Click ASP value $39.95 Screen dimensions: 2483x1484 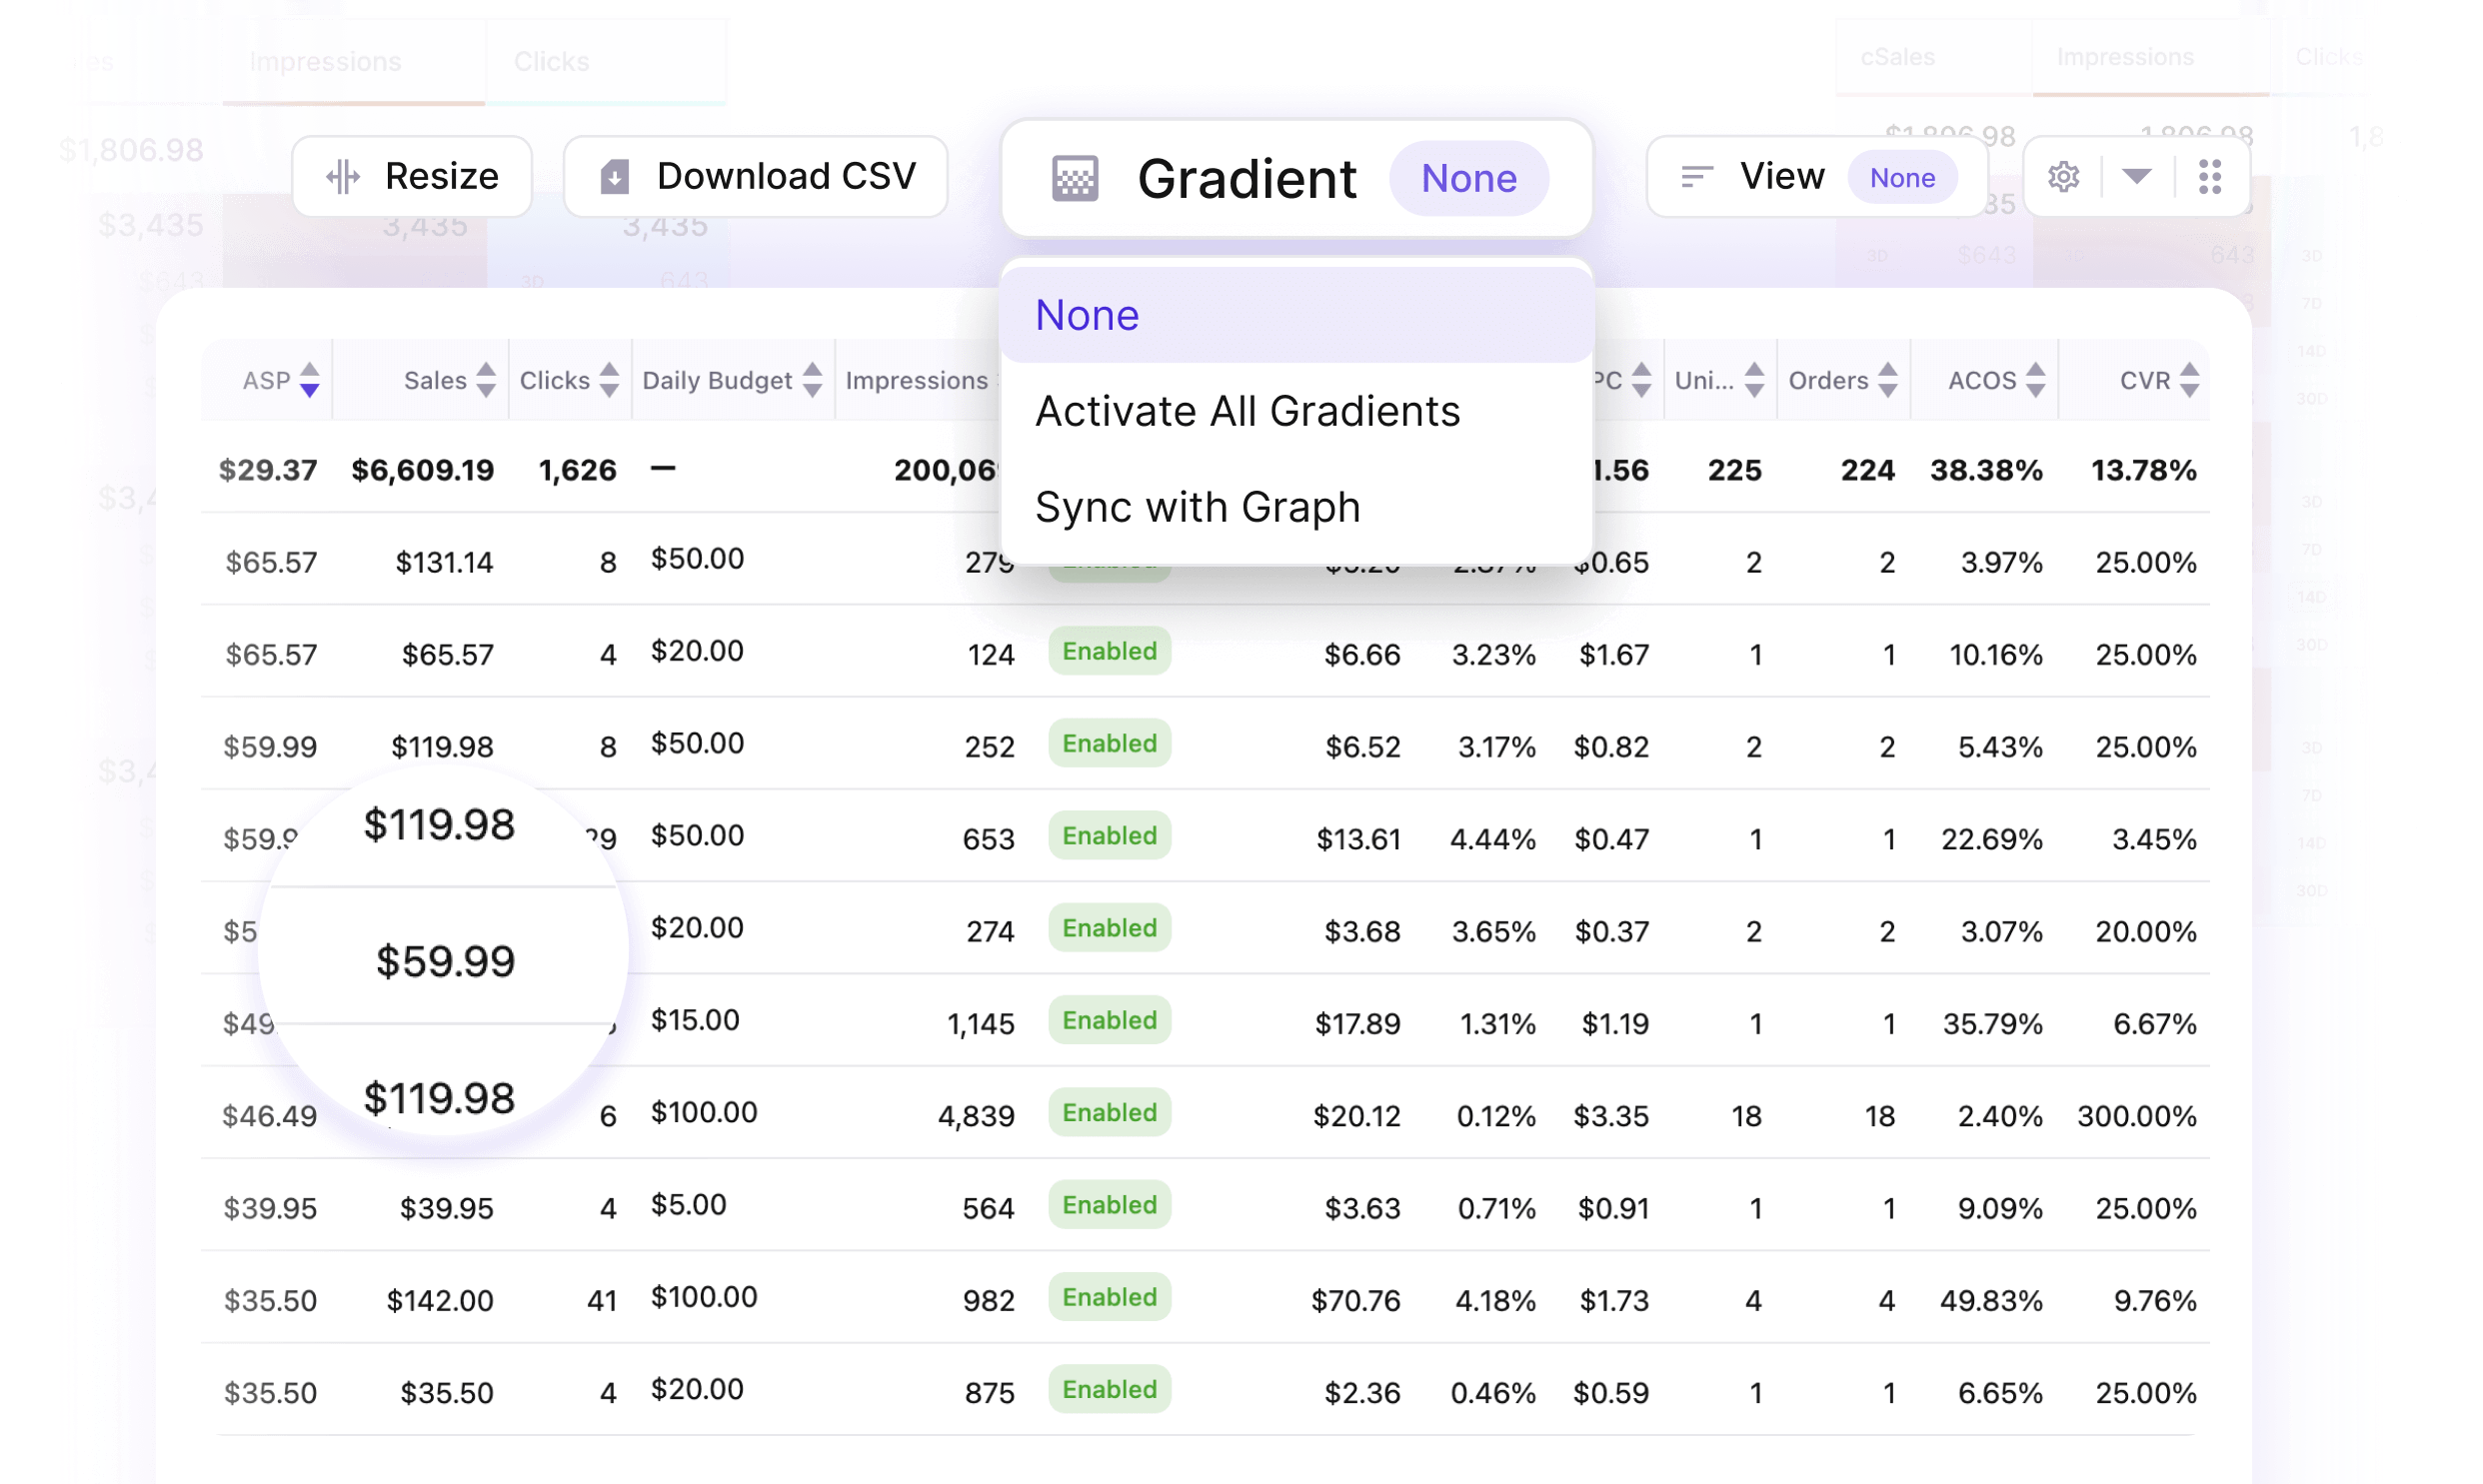tap(271, 1209)
